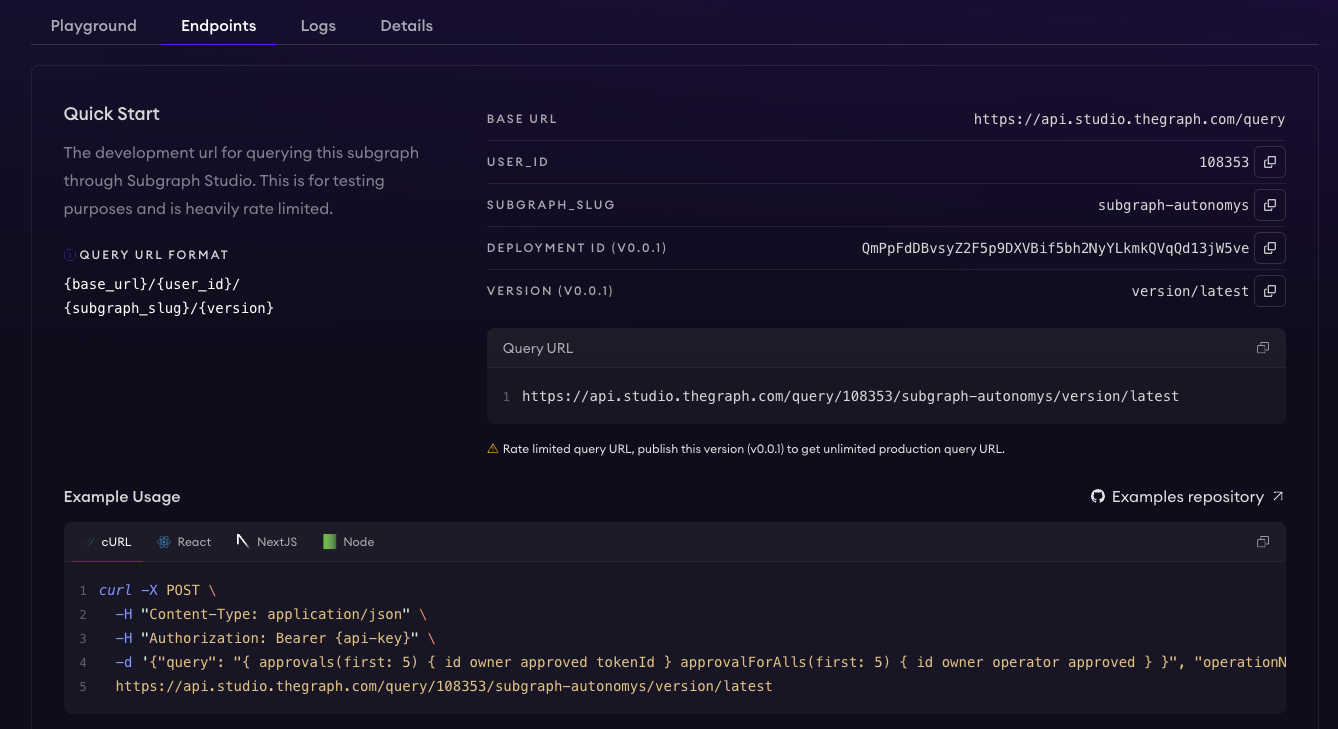
Task: Click the rate limit warning icon
Action: [493, 449]
